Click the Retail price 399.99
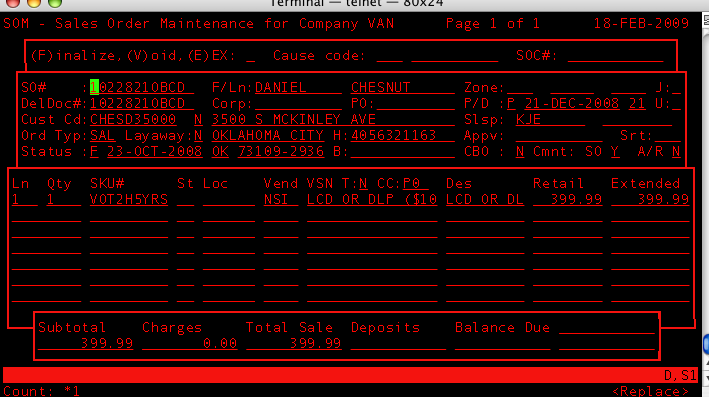This screenshot has height=397, width=709. coord(567,199)
